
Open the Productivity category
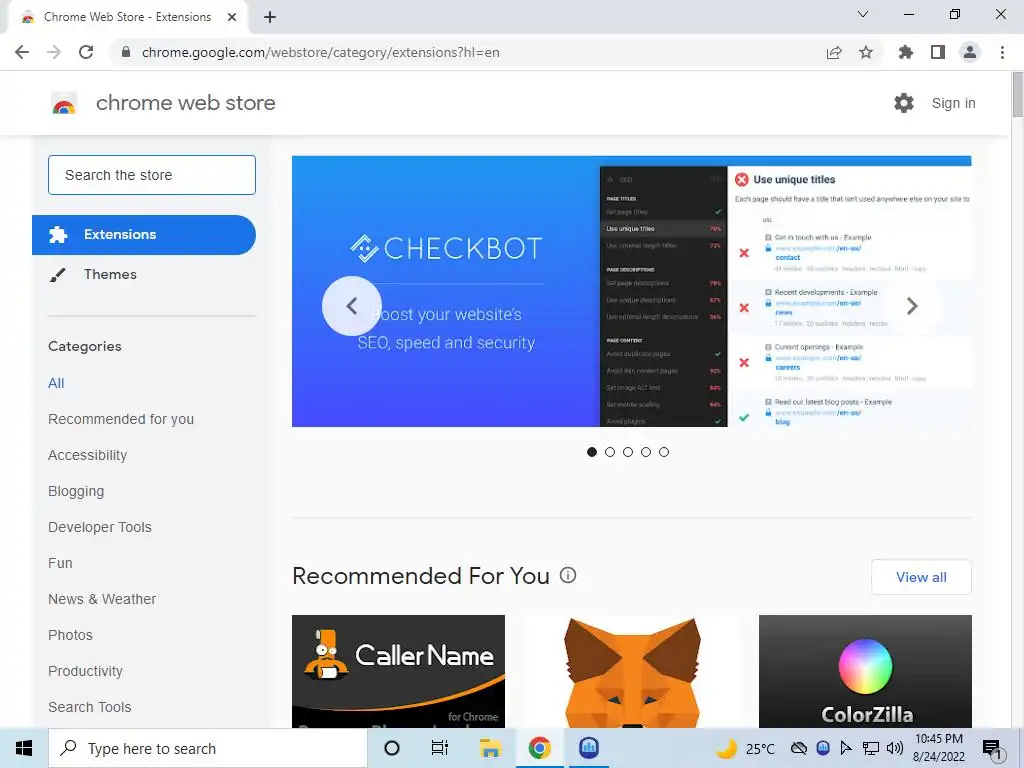86,671
